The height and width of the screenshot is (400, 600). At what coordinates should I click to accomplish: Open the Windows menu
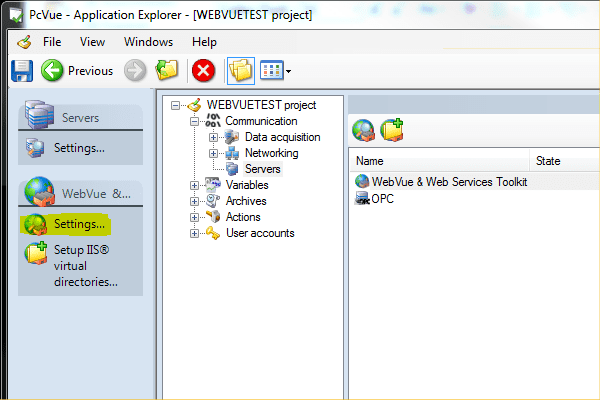click(148, 42)
